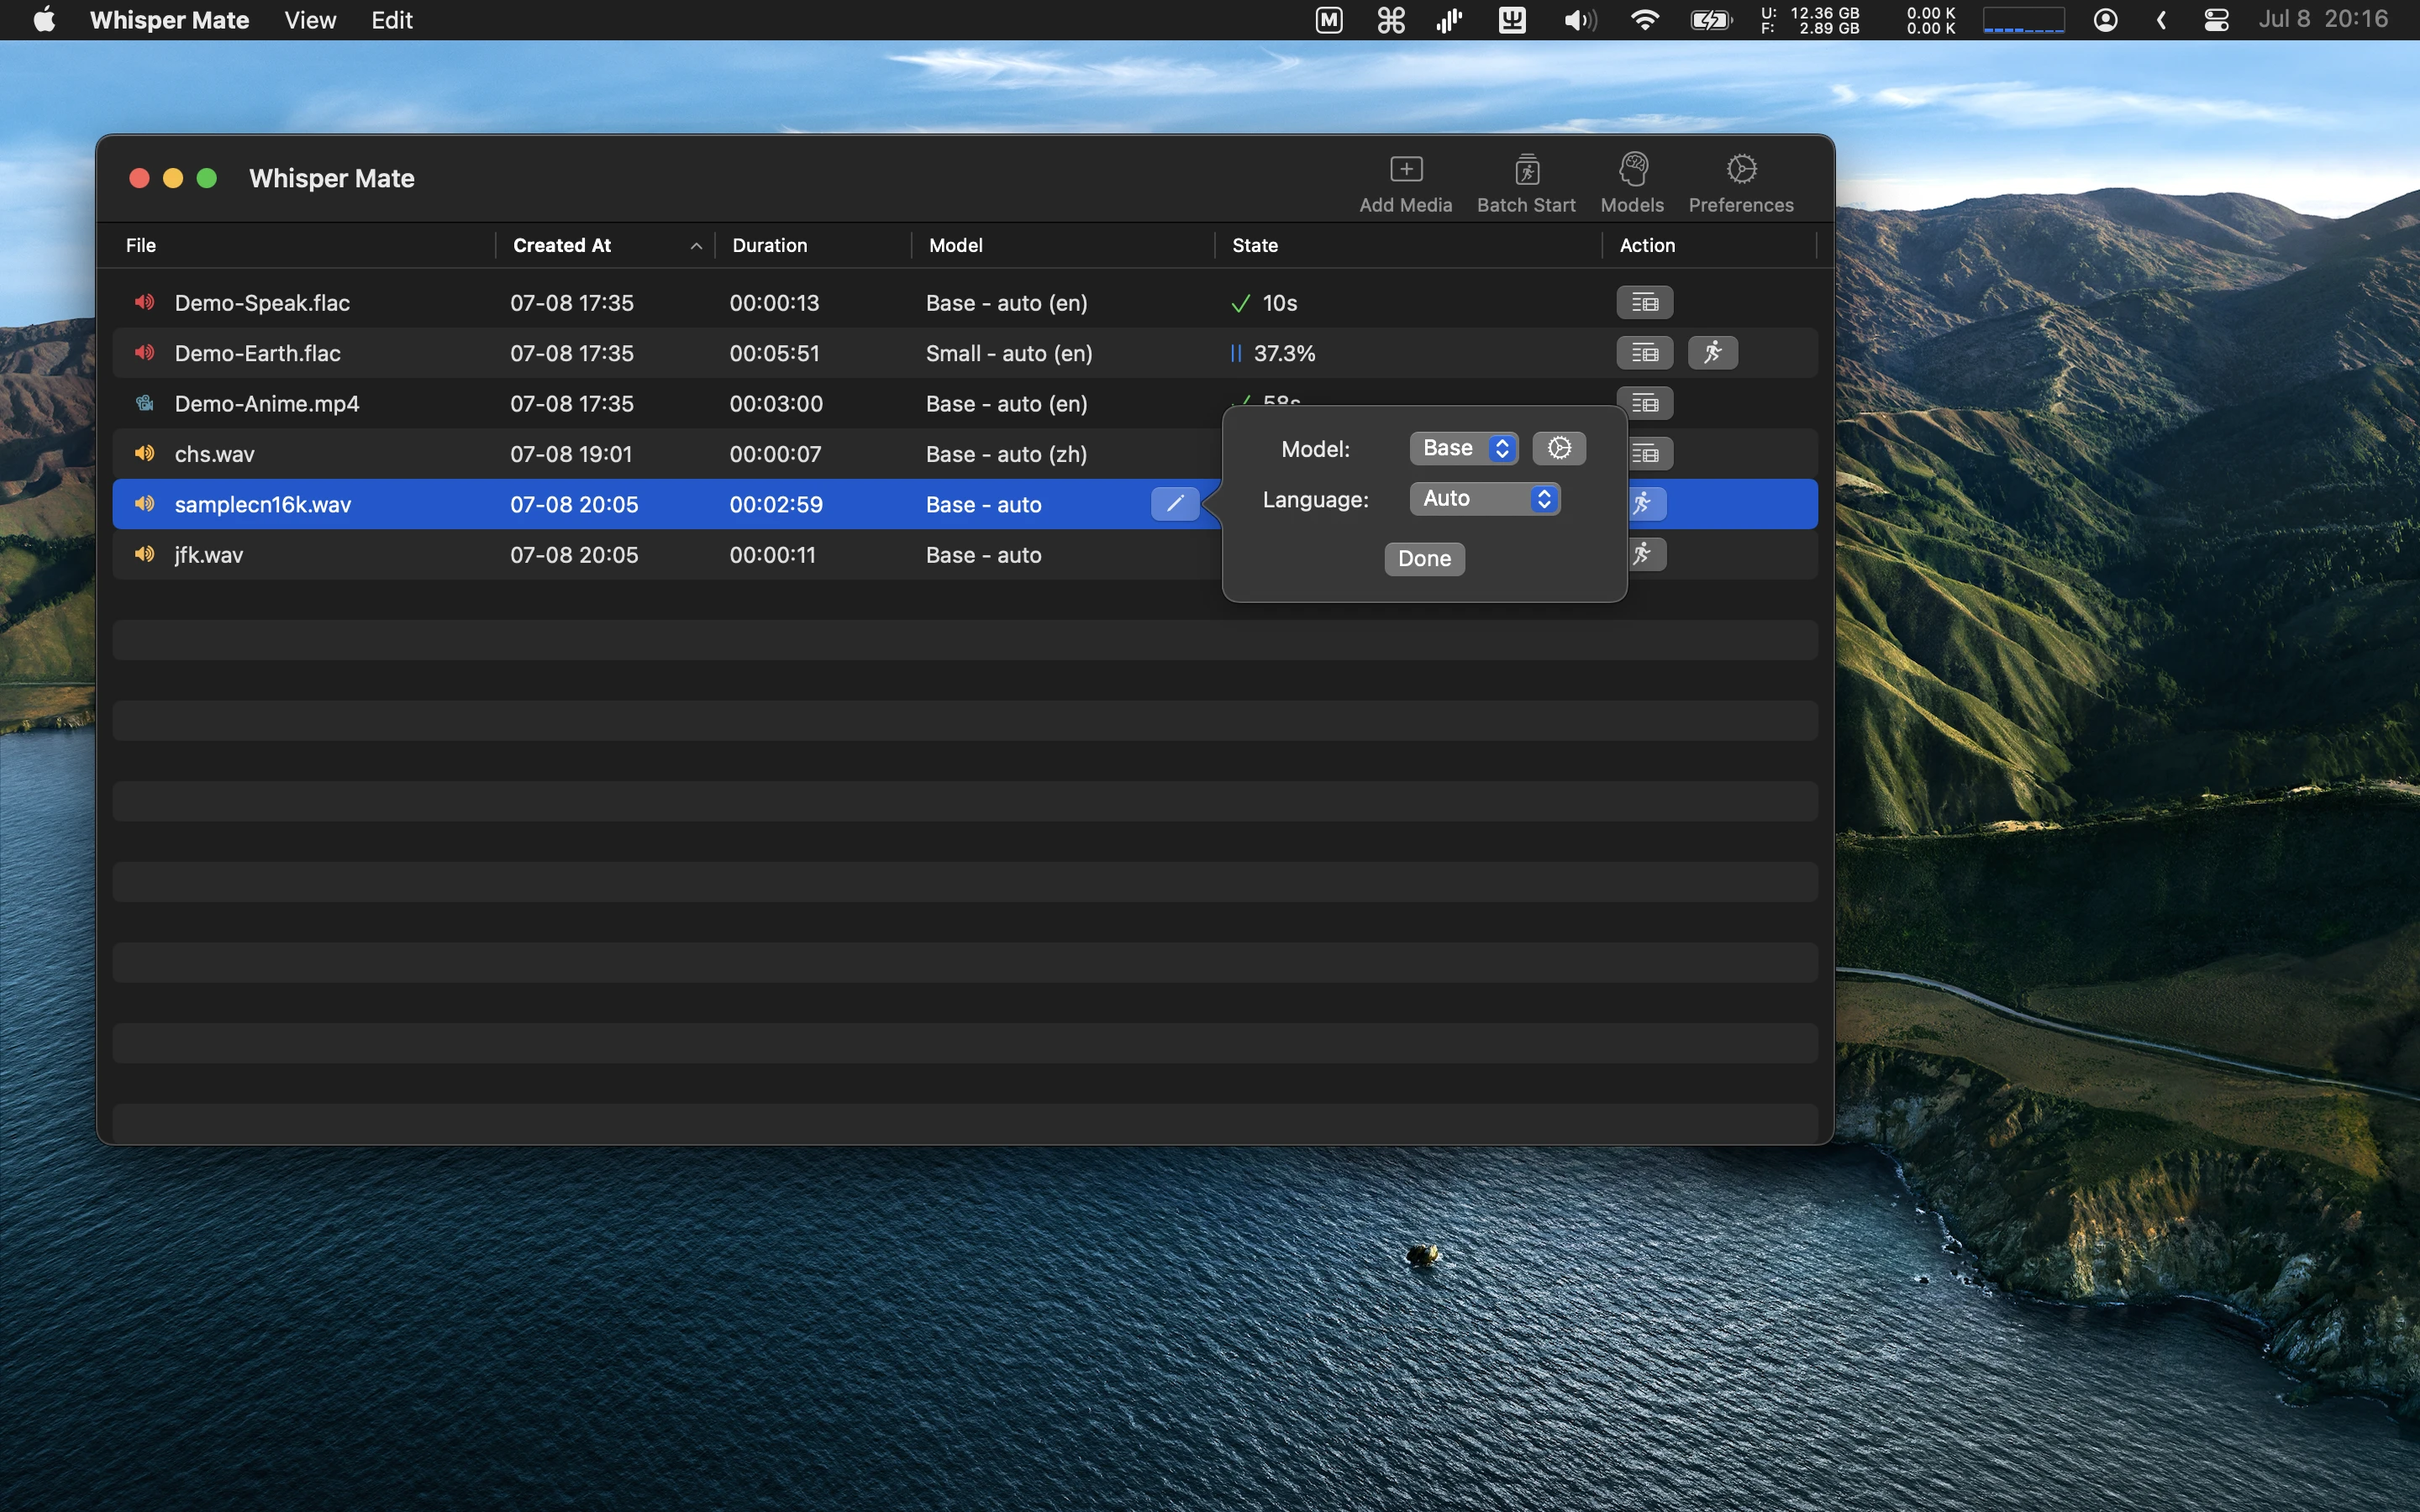The image size is (2420, 1512).
Task: Click the speaker icon of chs.wav
Action: (145, 454)
